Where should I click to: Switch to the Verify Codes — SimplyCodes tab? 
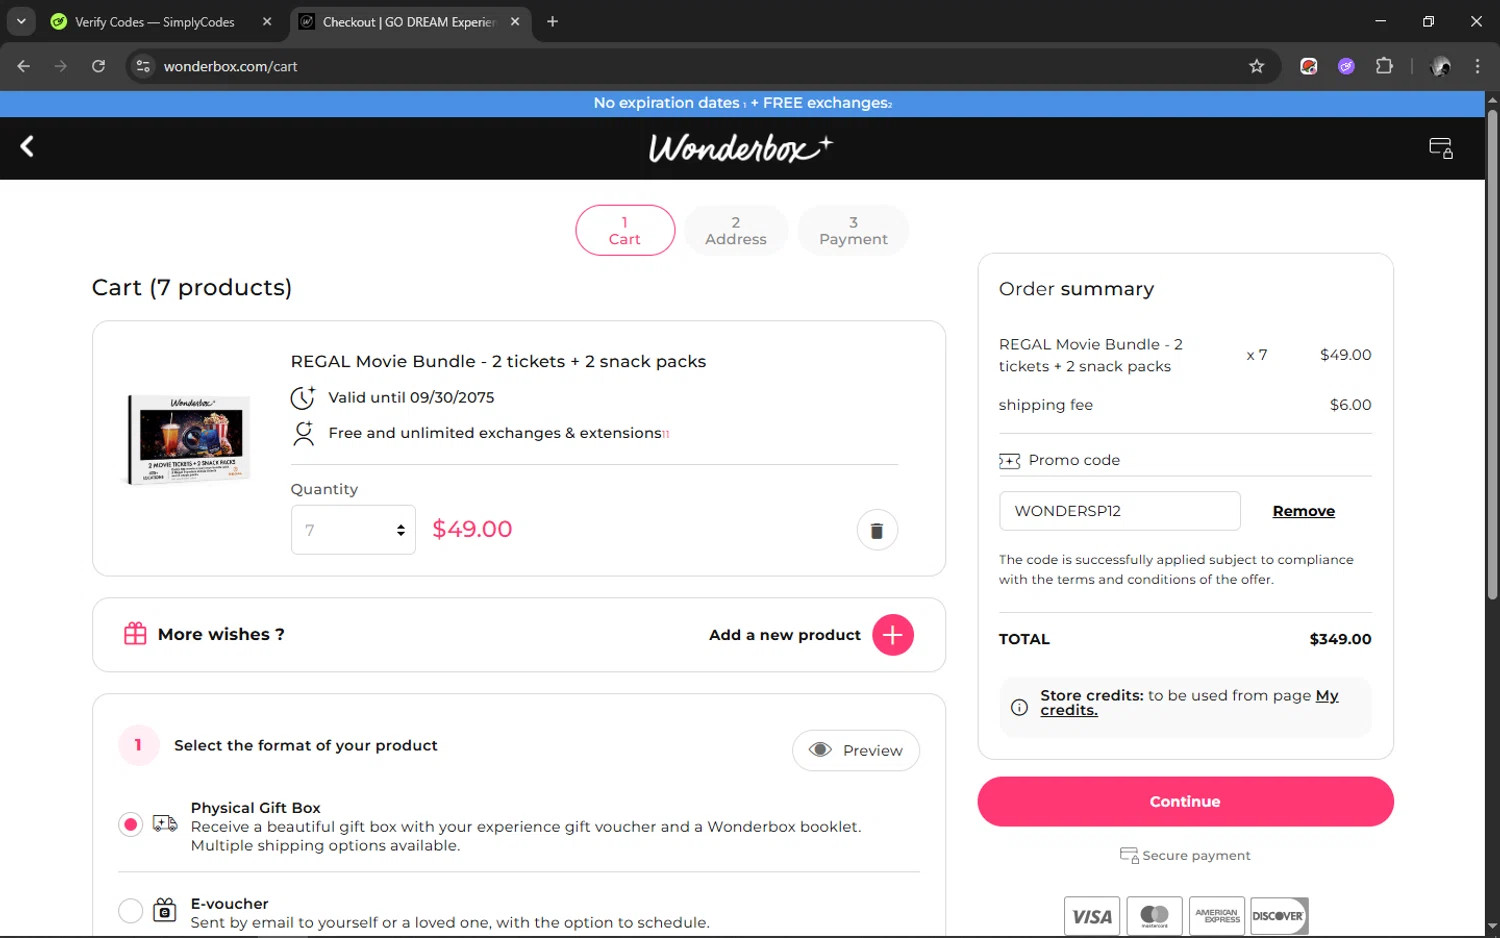[x=154, y=22]
